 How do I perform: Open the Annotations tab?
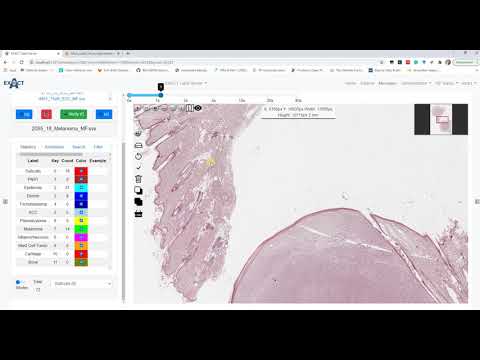point(54,147)
